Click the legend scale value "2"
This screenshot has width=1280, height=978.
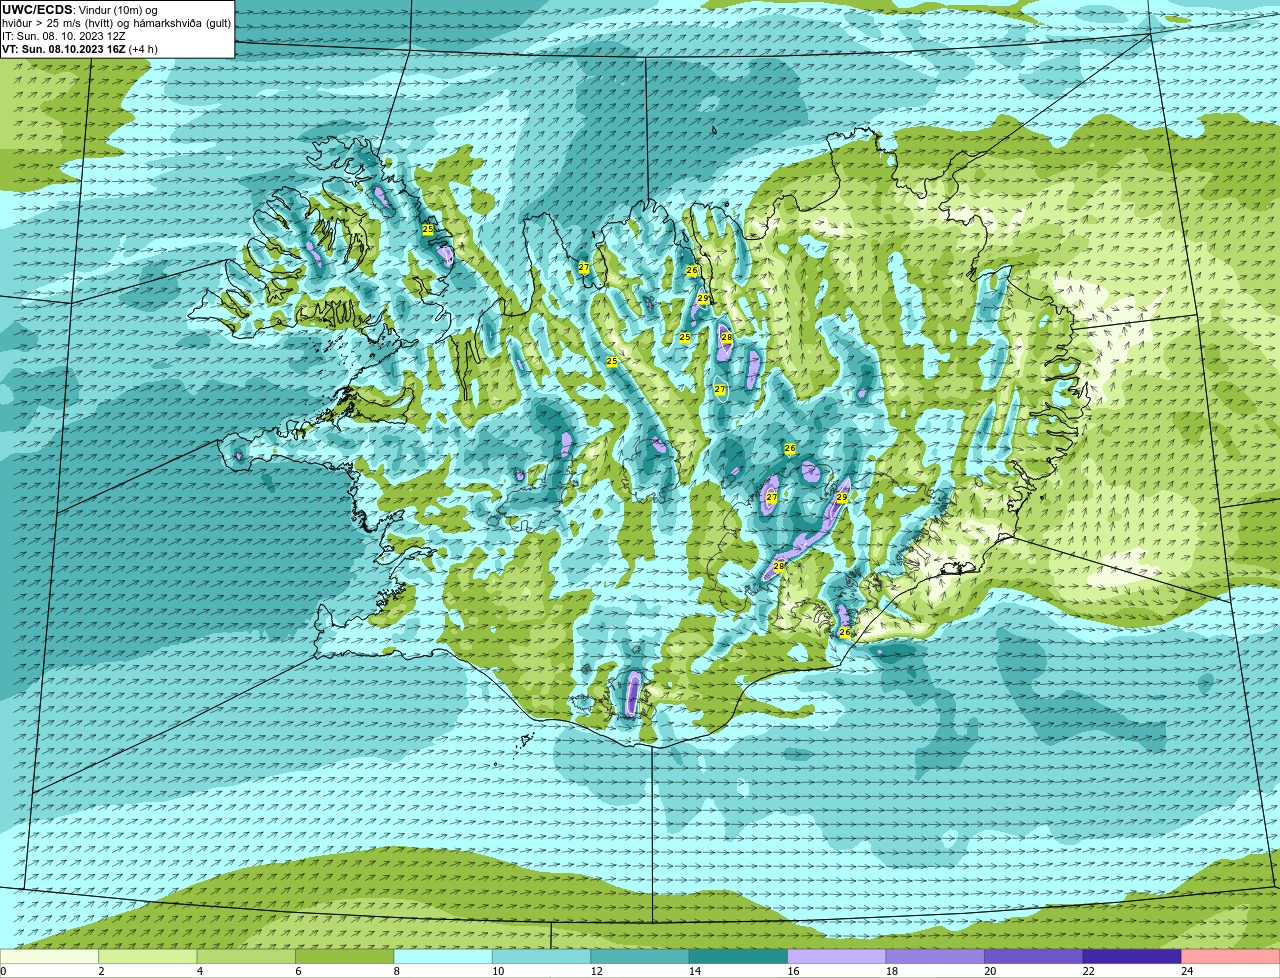101,971
